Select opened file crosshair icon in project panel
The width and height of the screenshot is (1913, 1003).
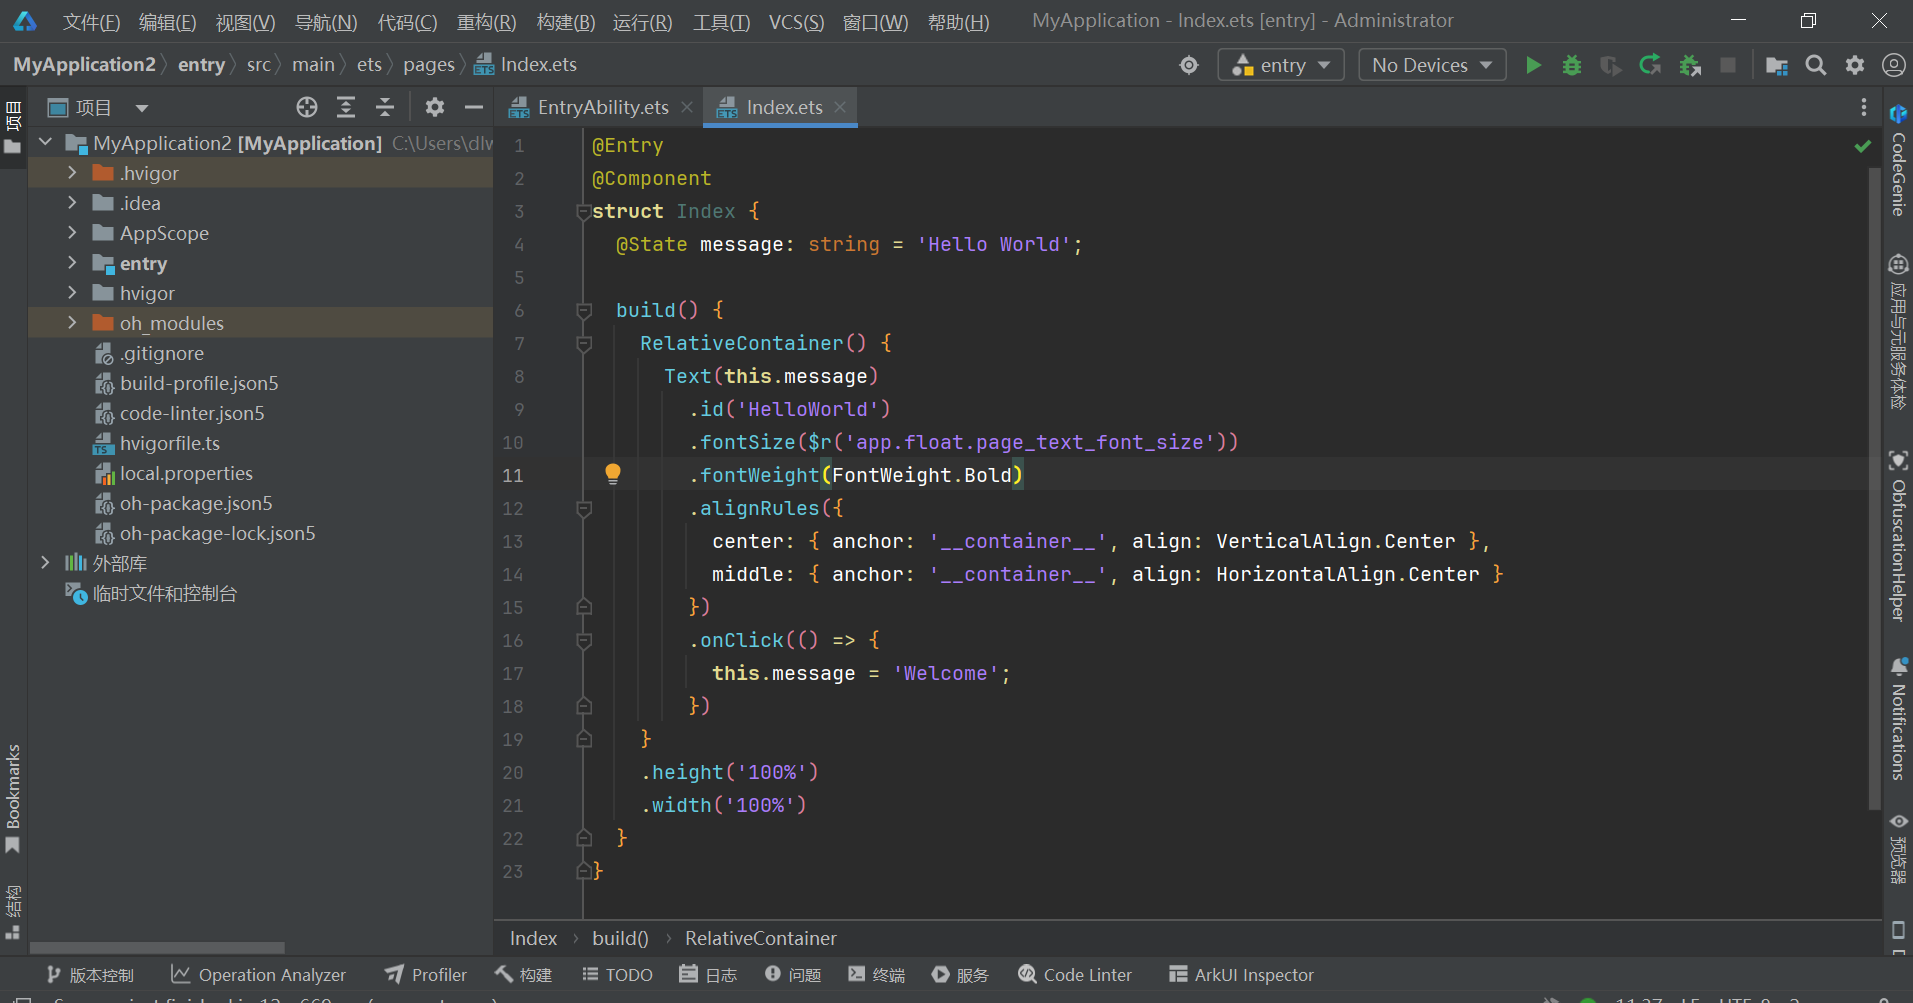point(307,107)
